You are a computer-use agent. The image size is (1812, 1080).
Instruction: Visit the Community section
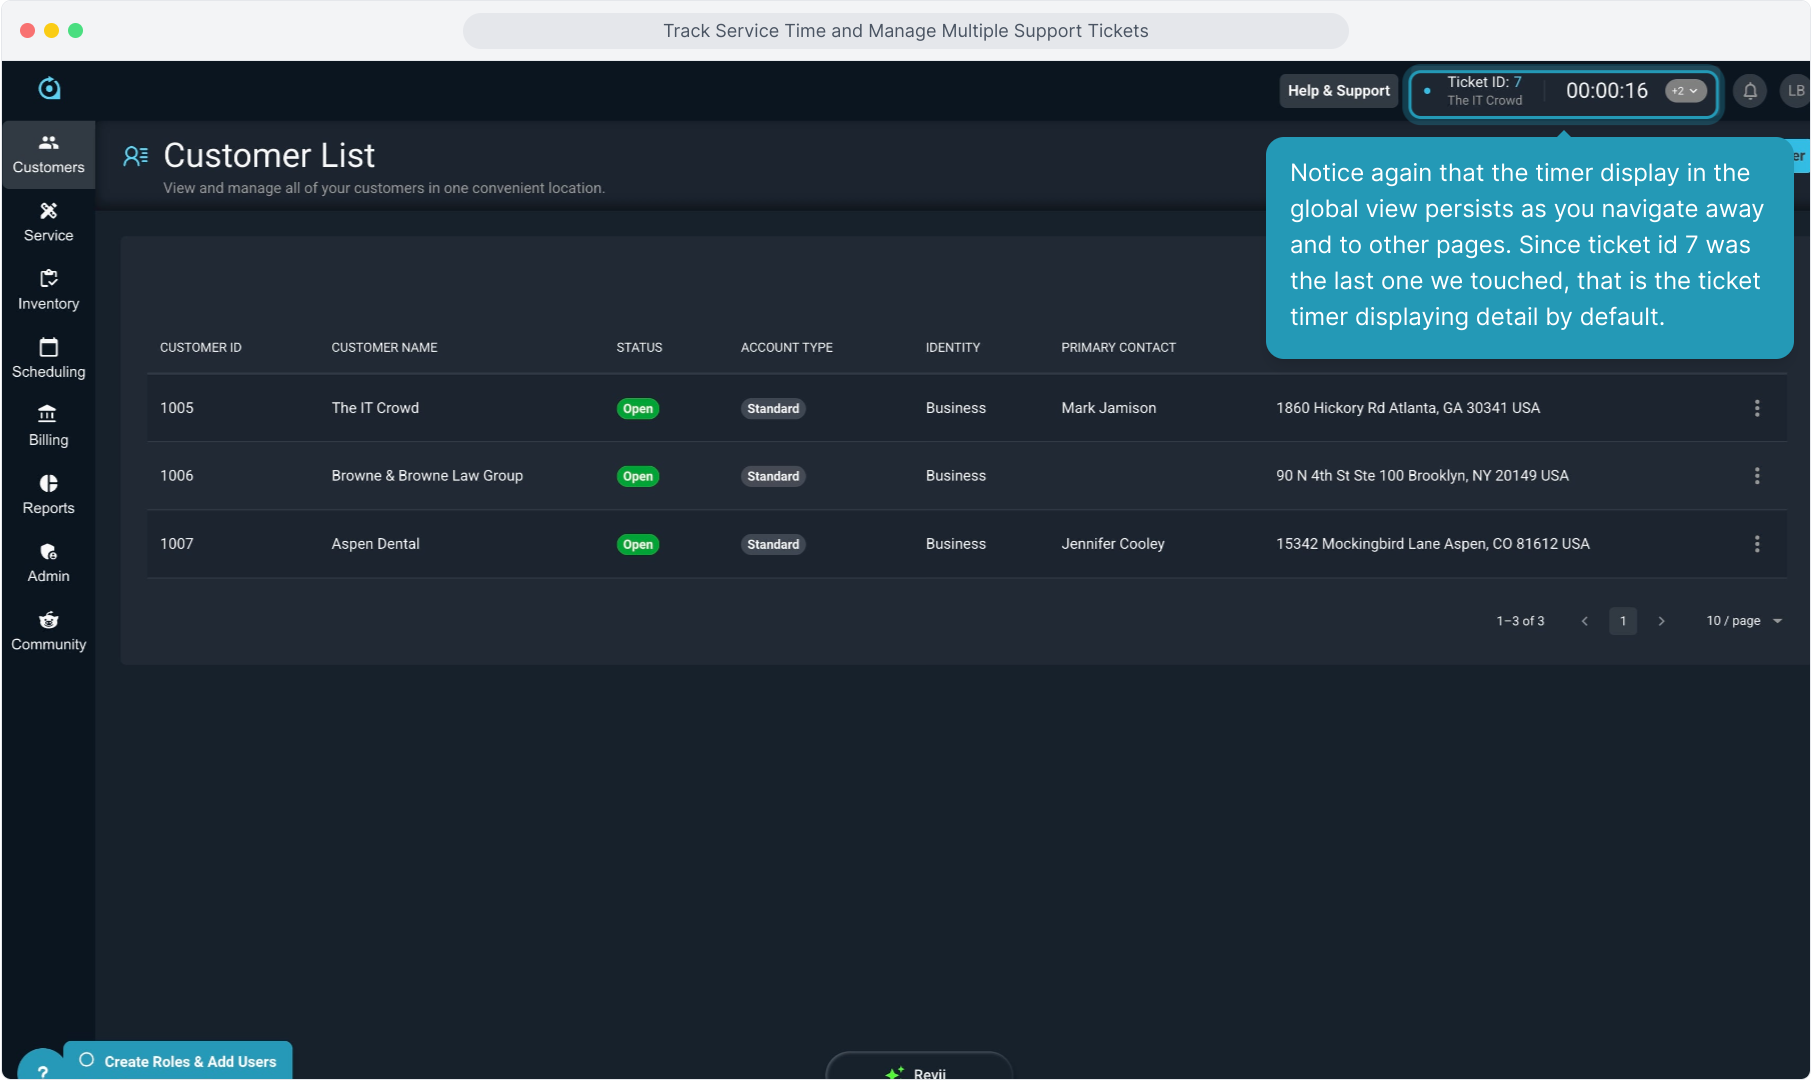[x=48, y=631]
